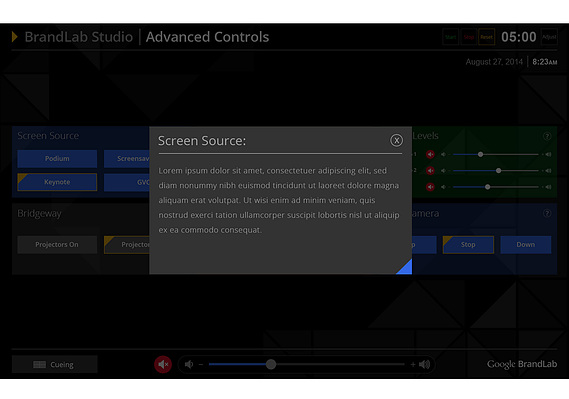Mute the third Levels channel
This screenshot has height=399, width=569.
[x=430, y=187]
